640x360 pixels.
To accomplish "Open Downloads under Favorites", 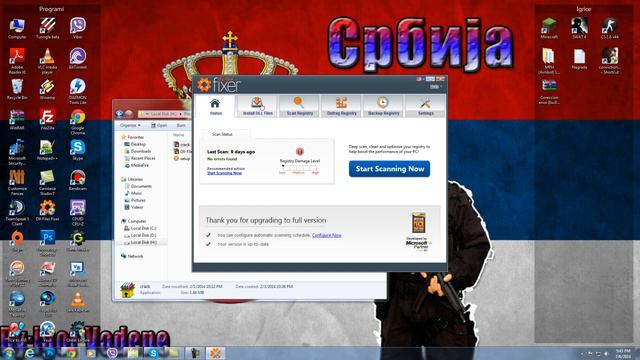I will [138, 151].
